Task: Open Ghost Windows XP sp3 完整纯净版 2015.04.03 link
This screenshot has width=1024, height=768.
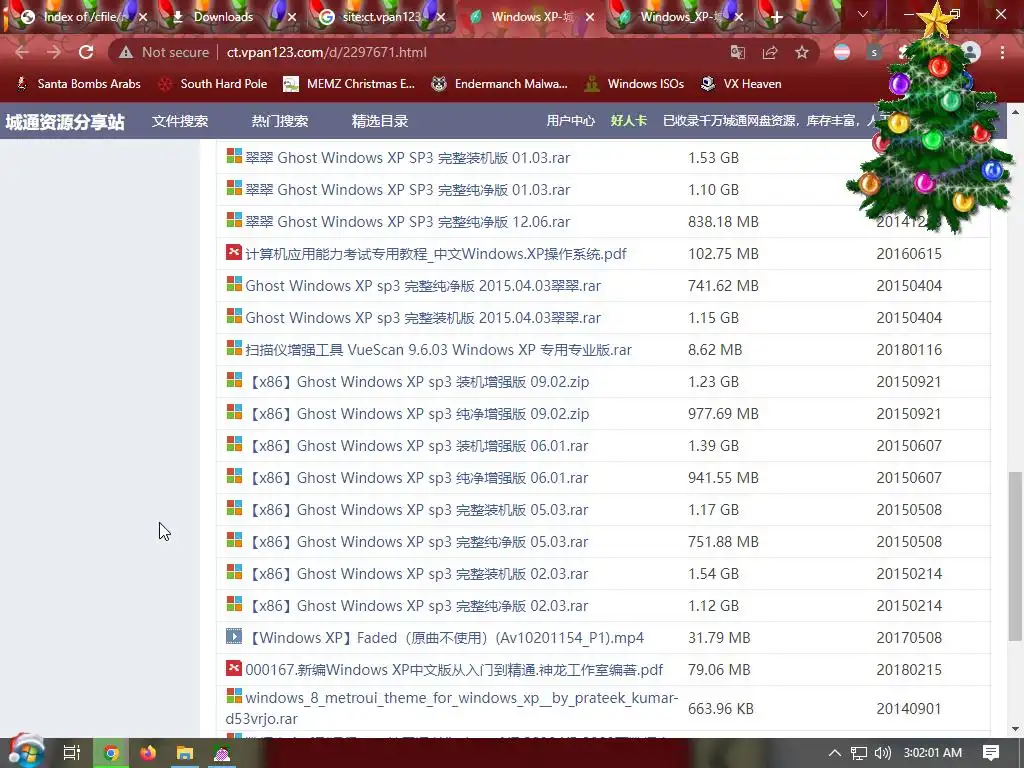Action: pos(423,285)
